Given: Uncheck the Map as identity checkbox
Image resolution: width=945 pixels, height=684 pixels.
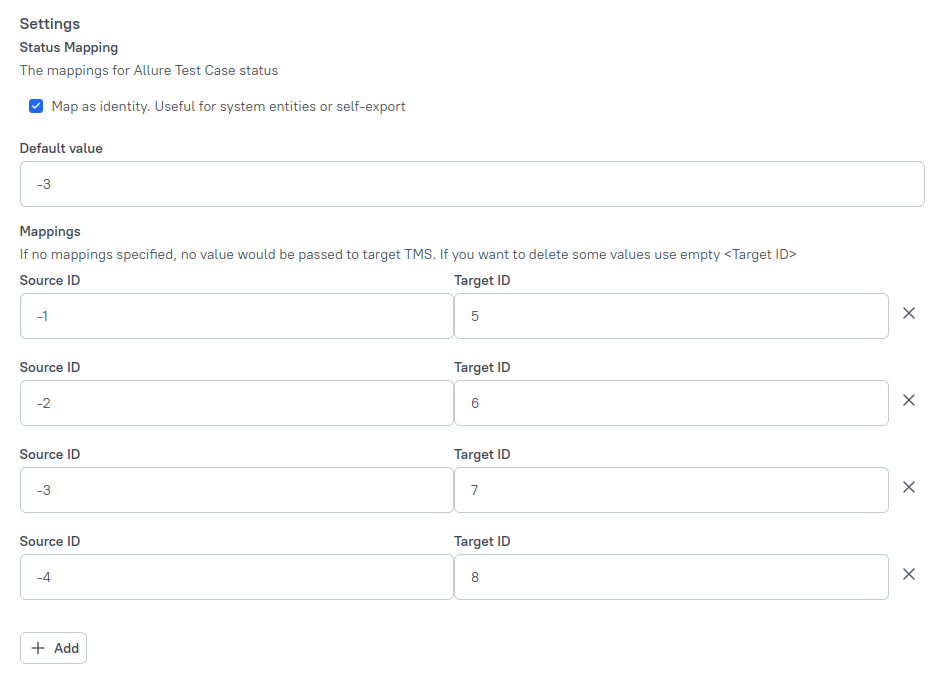Looking at the screenshot, I should pos(36,105).
